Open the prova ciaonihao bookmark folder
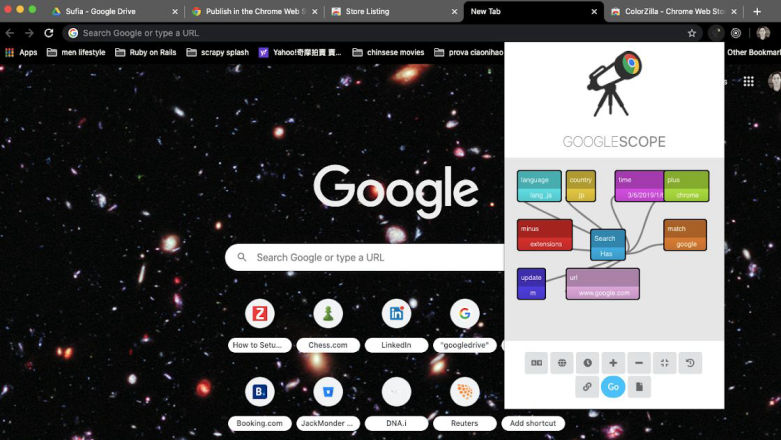The width and height of the screenshot is (781, 440). pos(469,52)
